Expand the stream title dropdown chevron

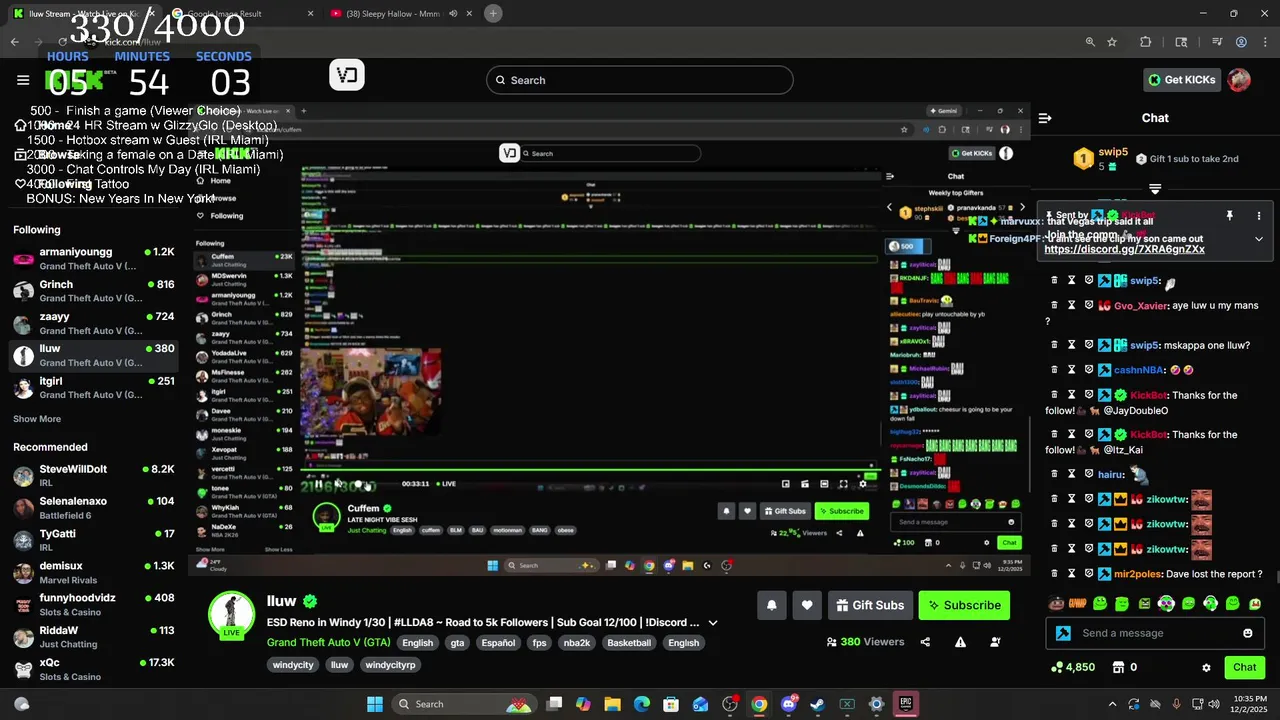[x=713, y=622]
